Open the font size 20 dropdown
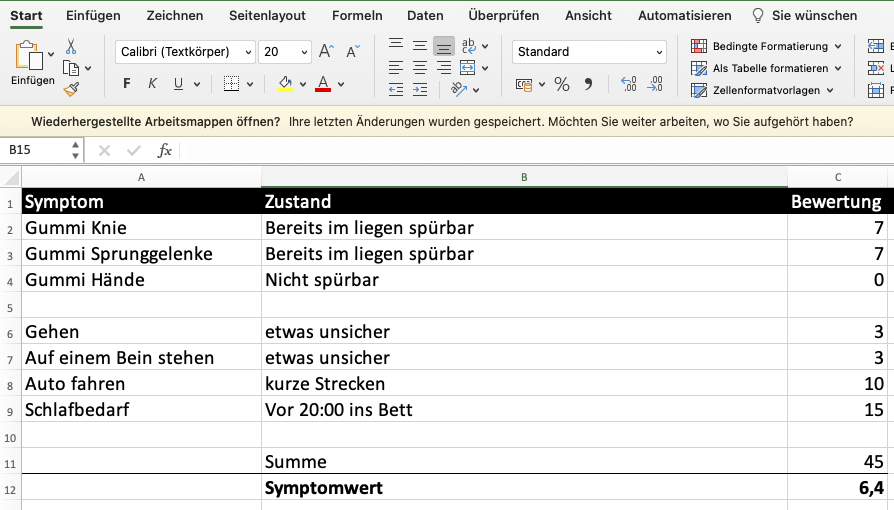Screen dimensions: 894x510 [x=285, y=52]
